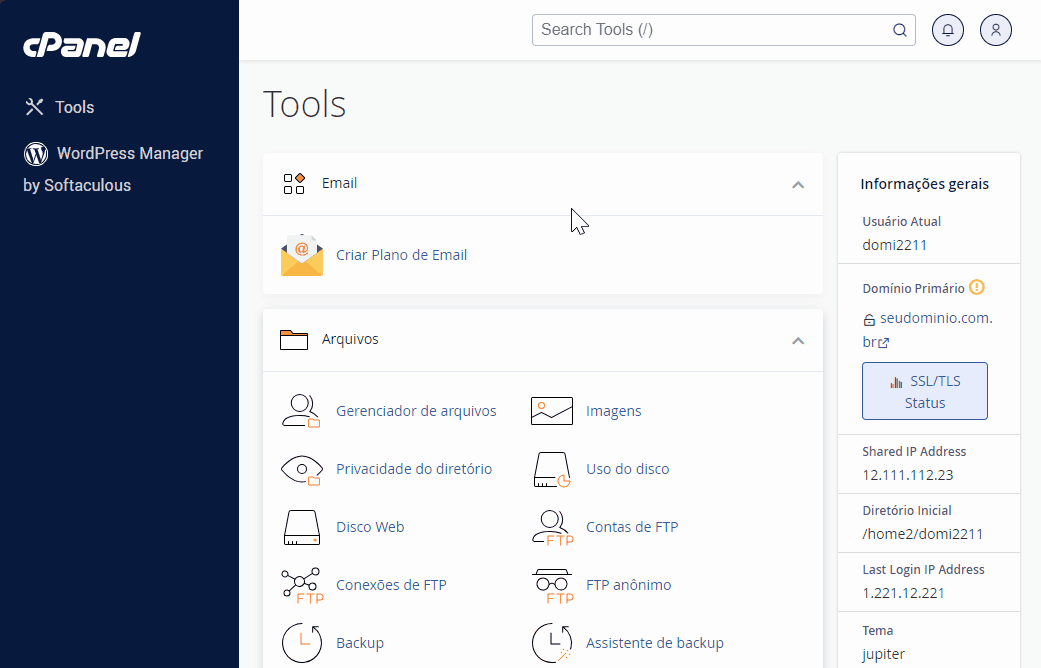Screen dimensions: 1041x668
Task: Click the Email section grid icon
Action: (x=293, y=183)
